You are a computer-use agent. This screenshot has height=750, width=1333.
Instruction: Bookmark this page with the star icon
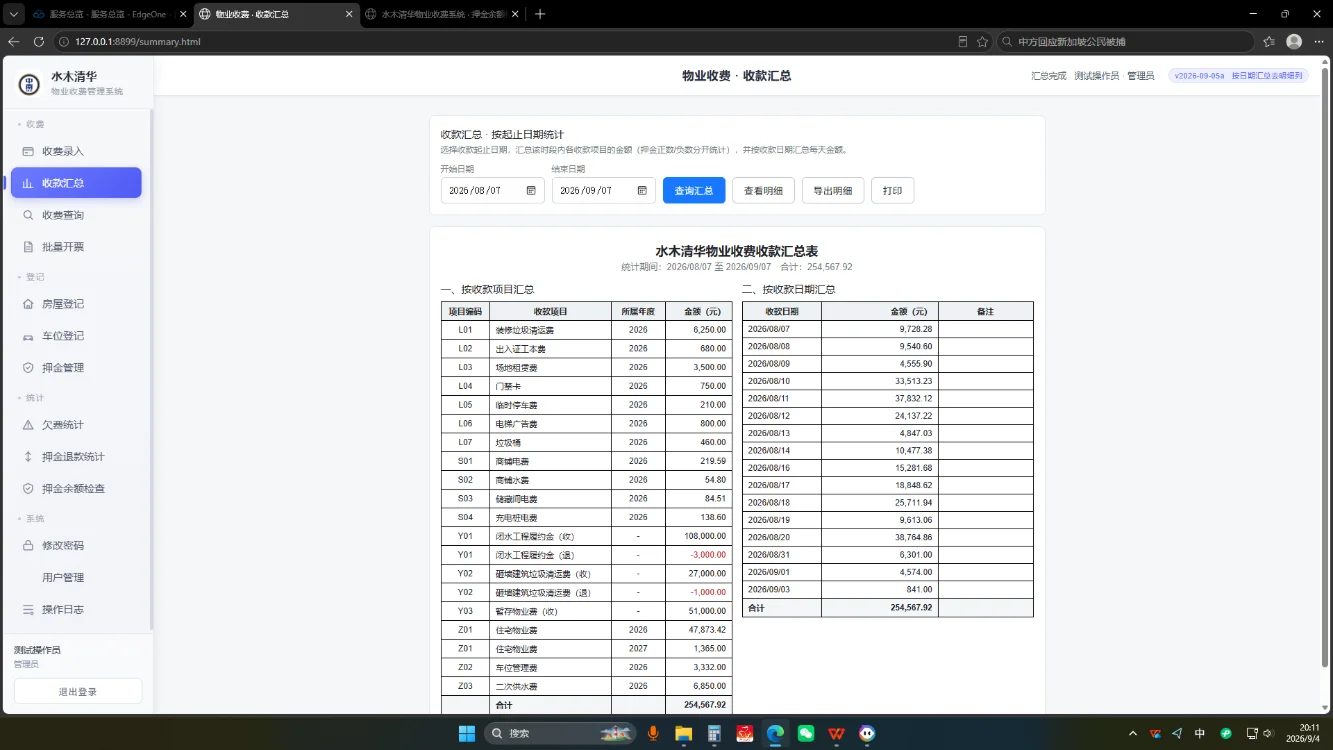[982, 42]
